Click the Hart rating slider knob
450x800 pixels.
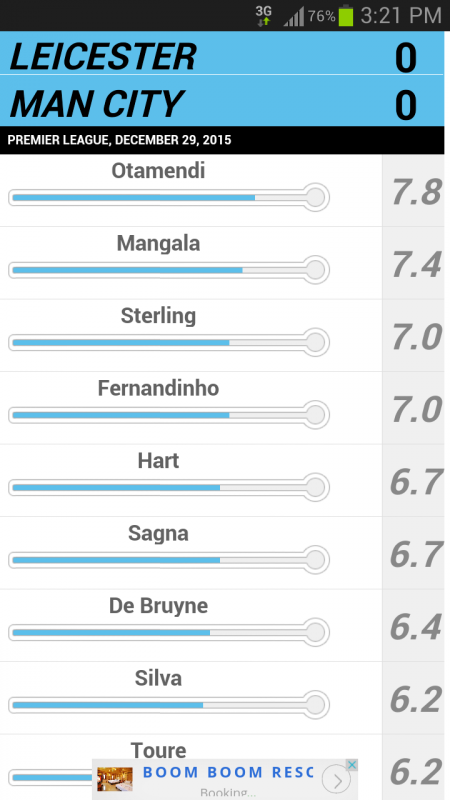(316, 487)
